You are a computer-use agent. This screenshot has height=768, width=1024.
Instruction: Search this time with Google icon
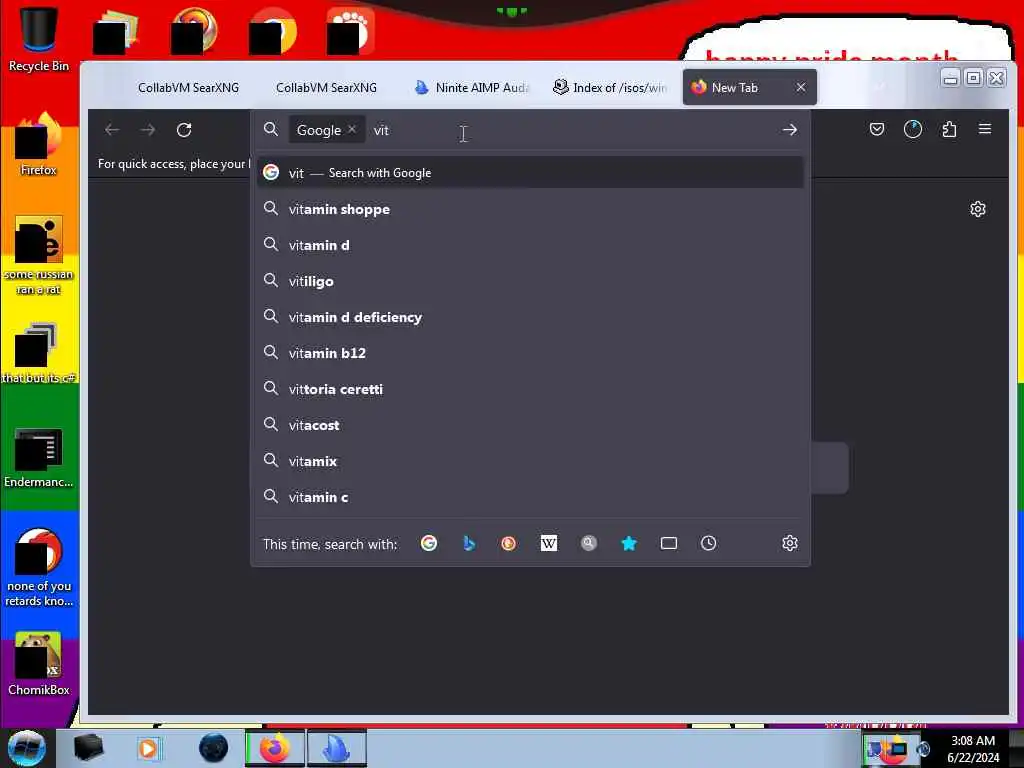[x=429, y=543]
